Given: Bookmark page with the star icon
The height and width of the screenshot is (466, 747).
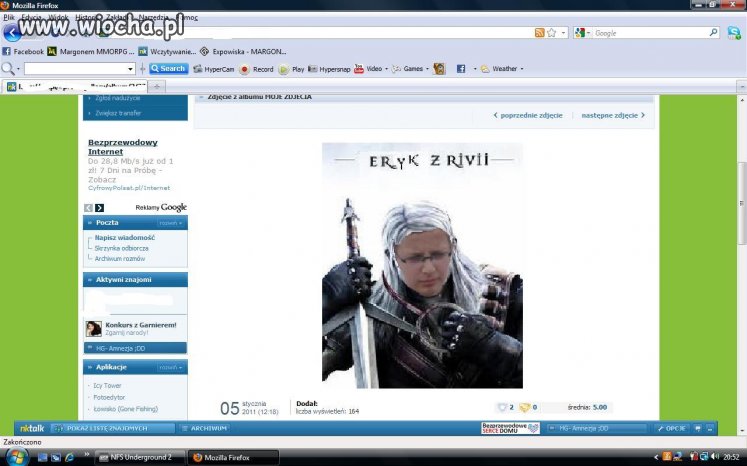Looking at the screenshot, I should (552, 33).
